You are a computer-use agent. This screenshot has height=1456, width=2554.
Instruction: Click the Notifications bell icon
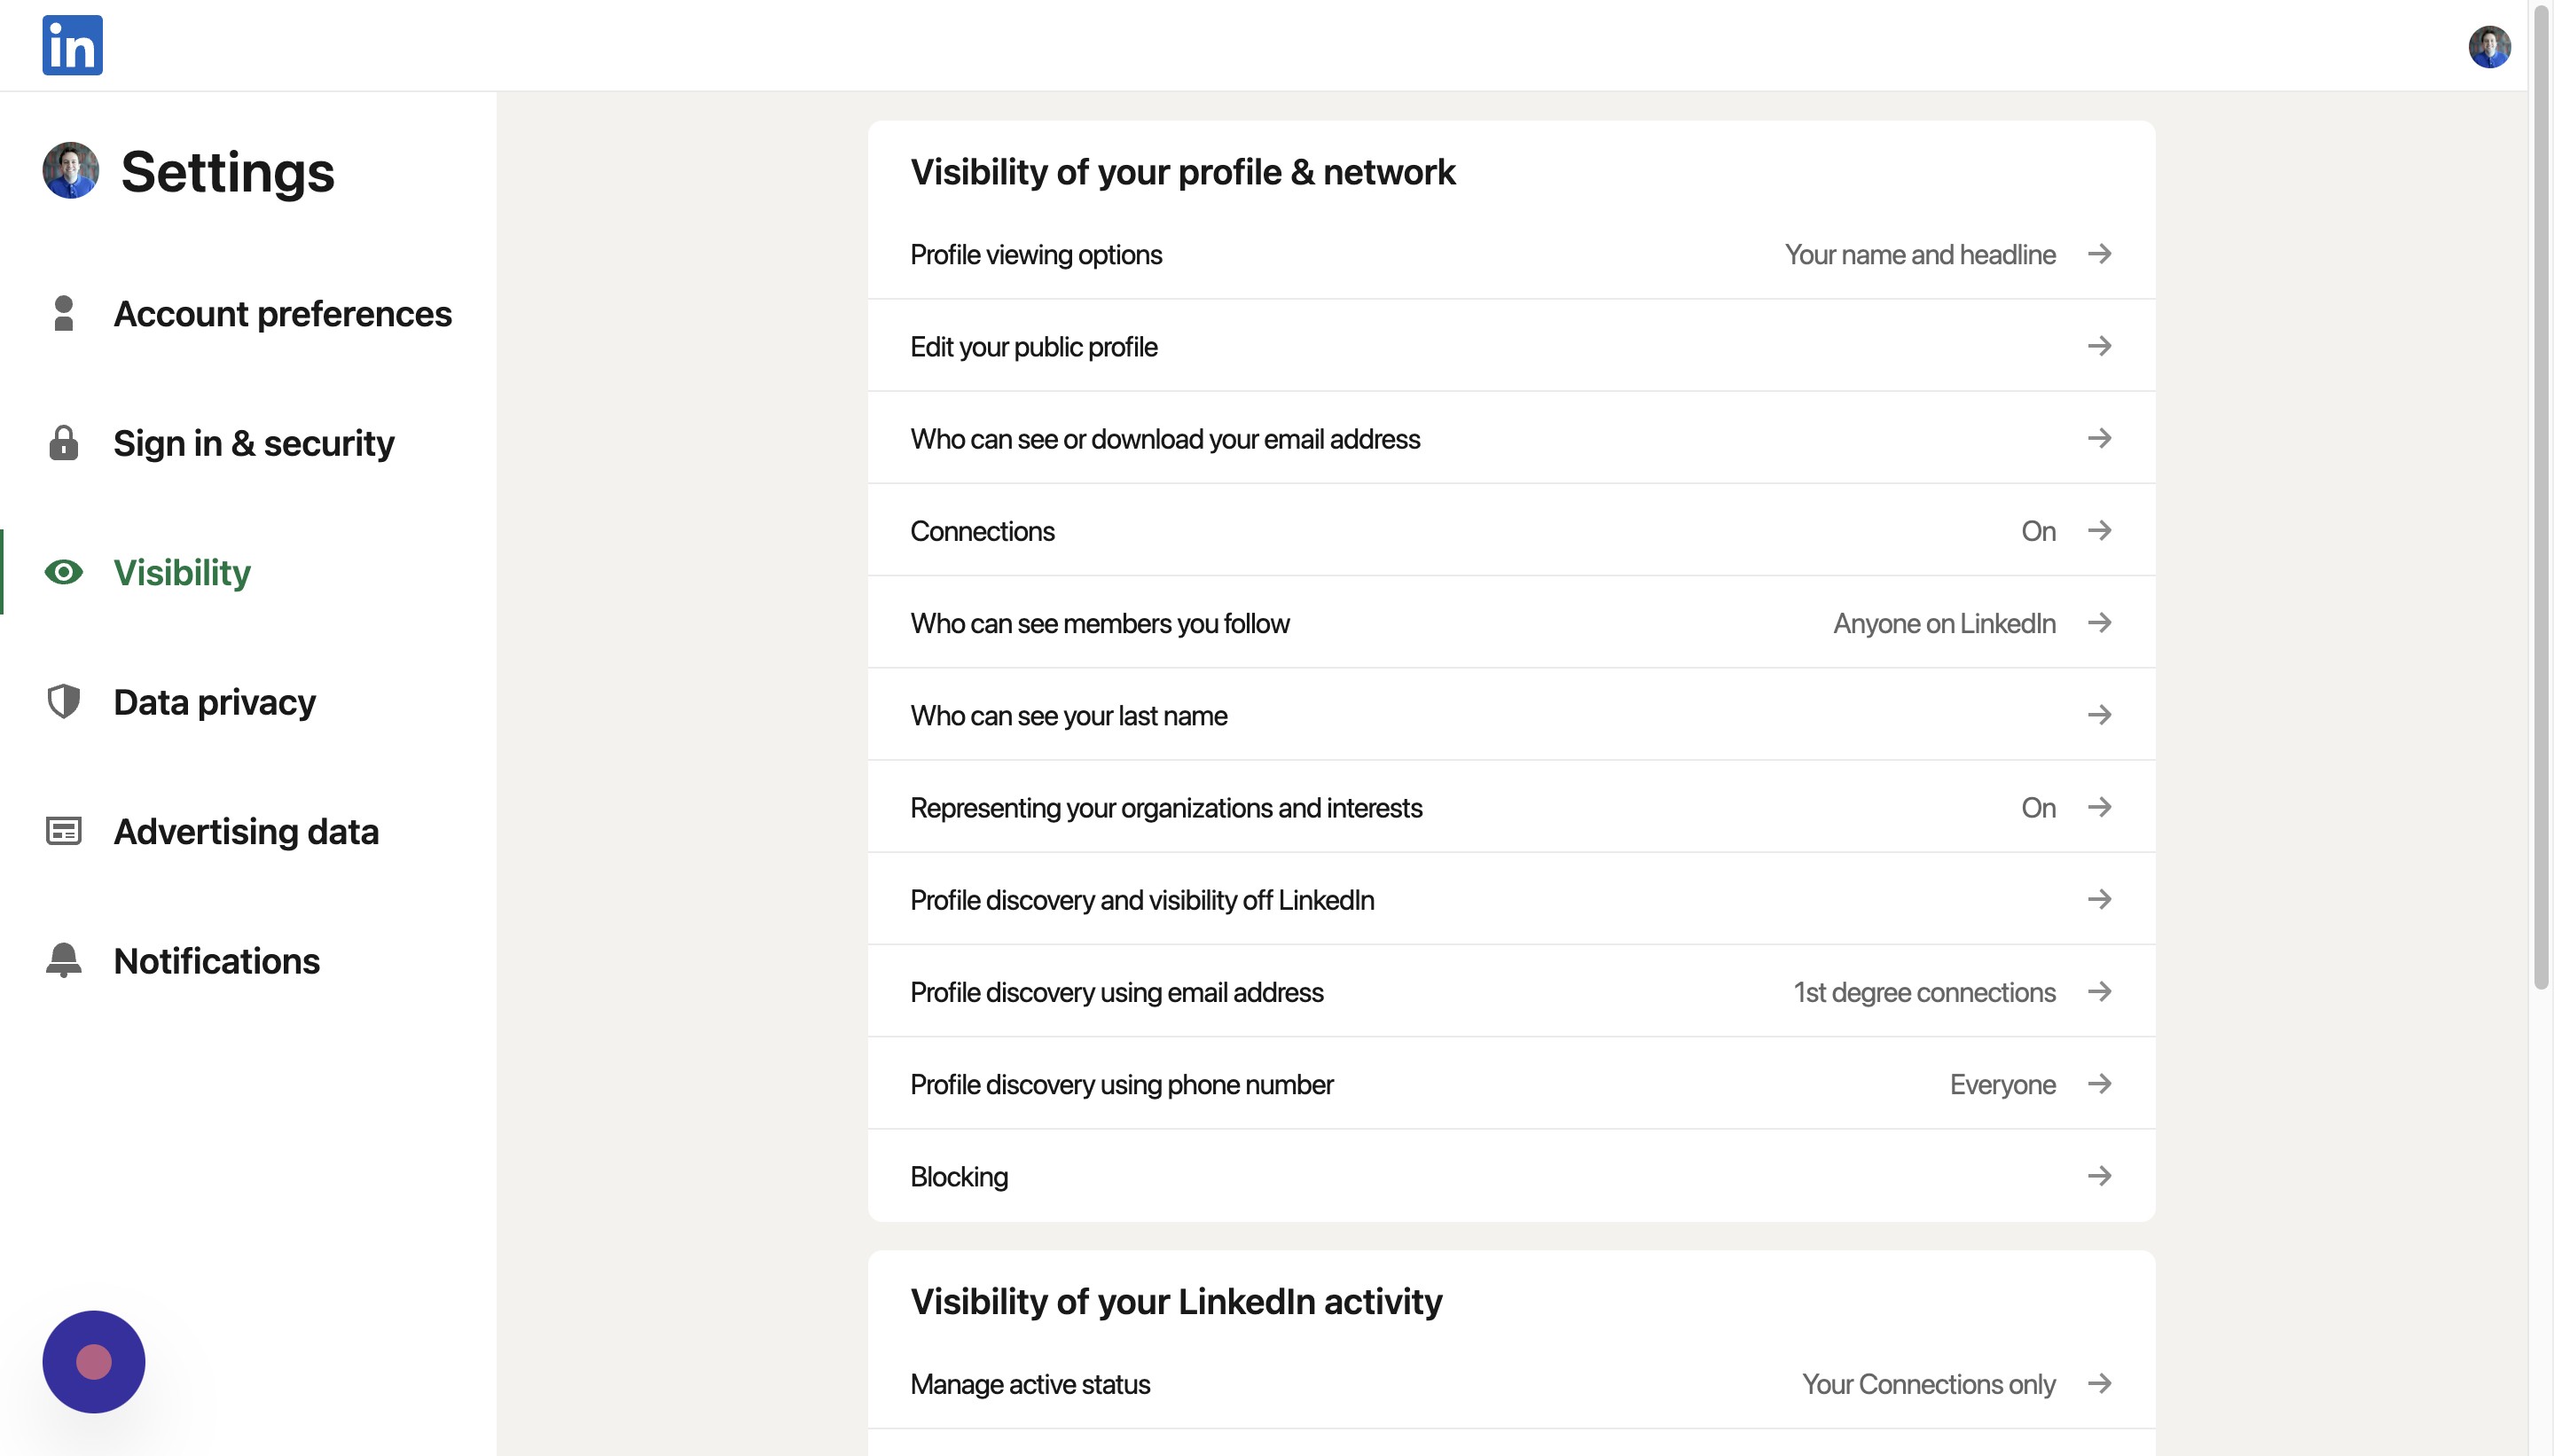coord(63,960)
